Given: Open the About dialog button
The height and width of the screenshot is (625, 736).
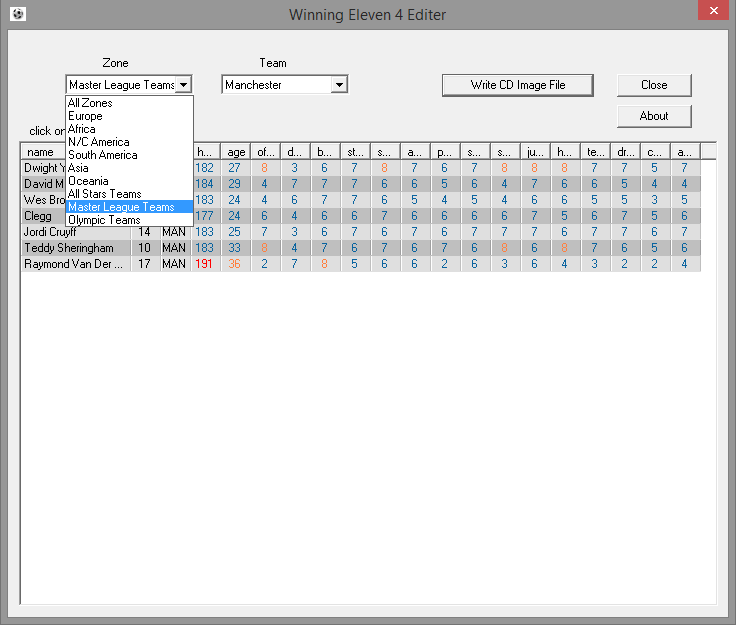Looking at the screenshot, I should click(654, 116).
